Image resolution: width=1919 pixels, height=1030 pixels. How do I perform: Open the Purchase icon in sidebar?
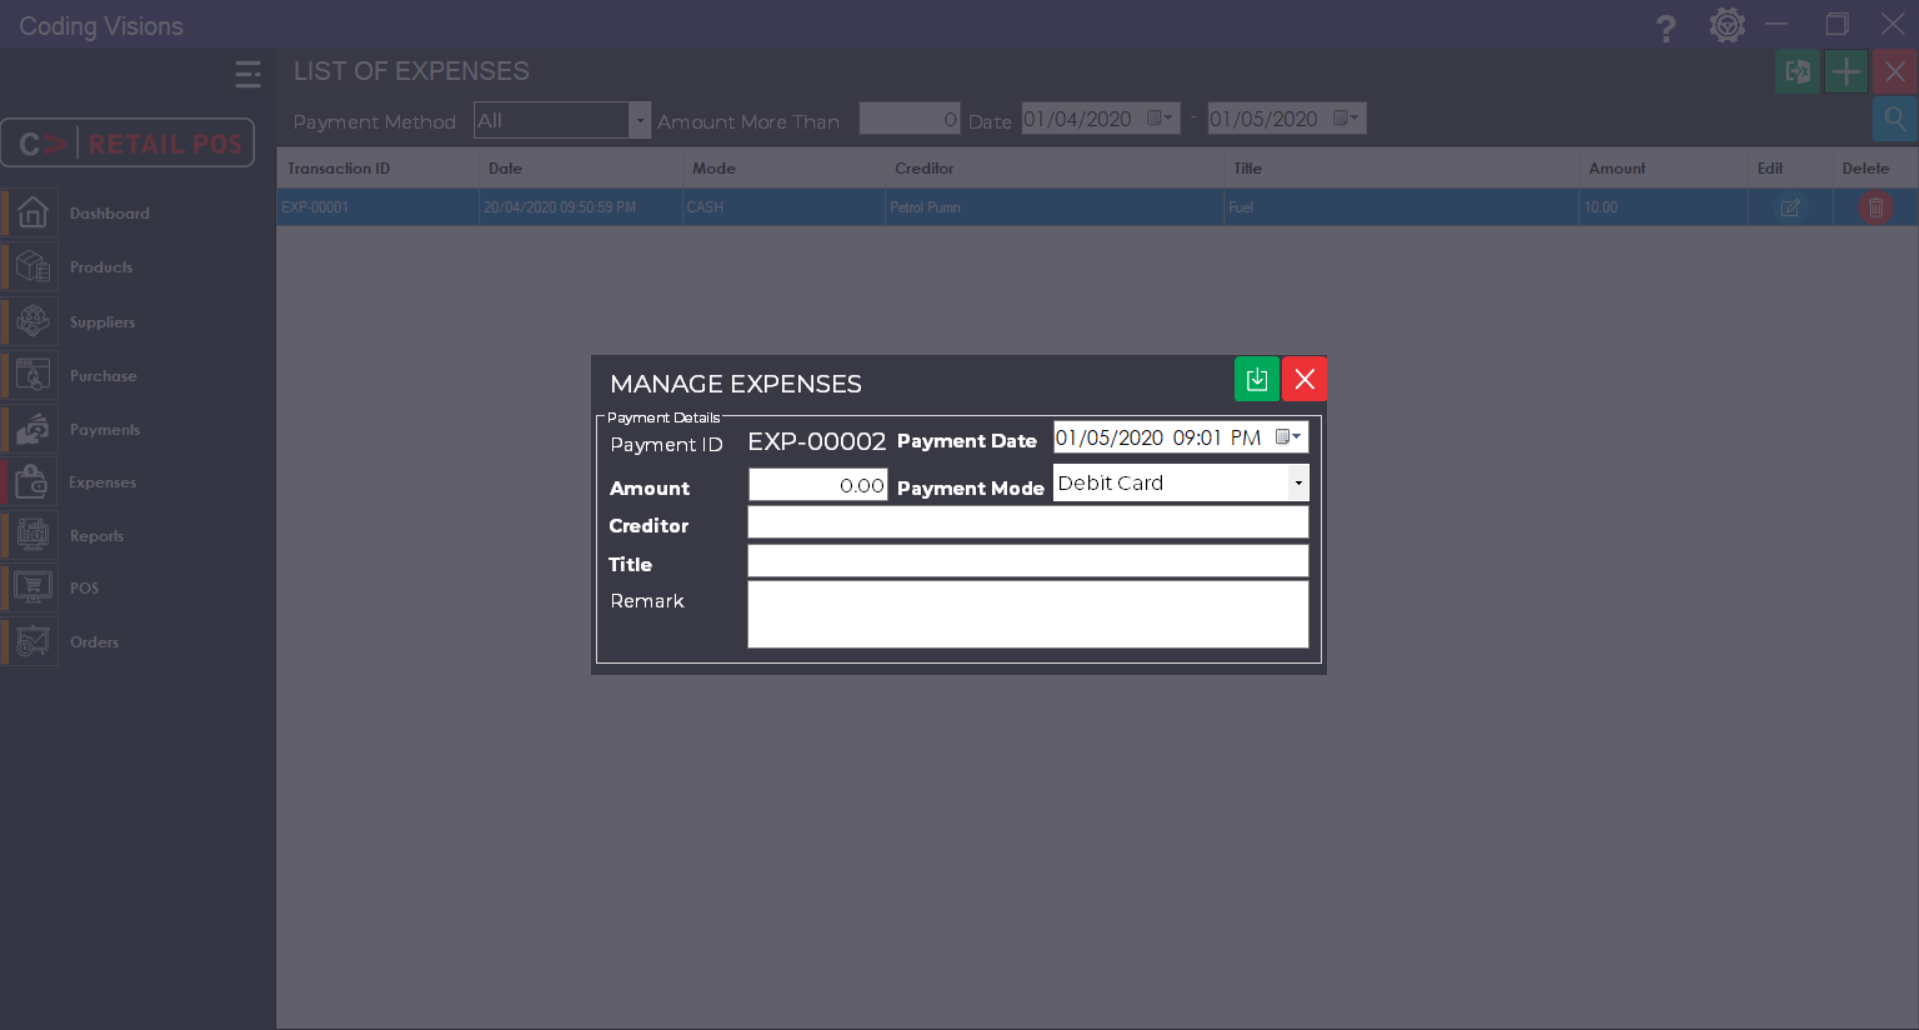pos(32,375)
